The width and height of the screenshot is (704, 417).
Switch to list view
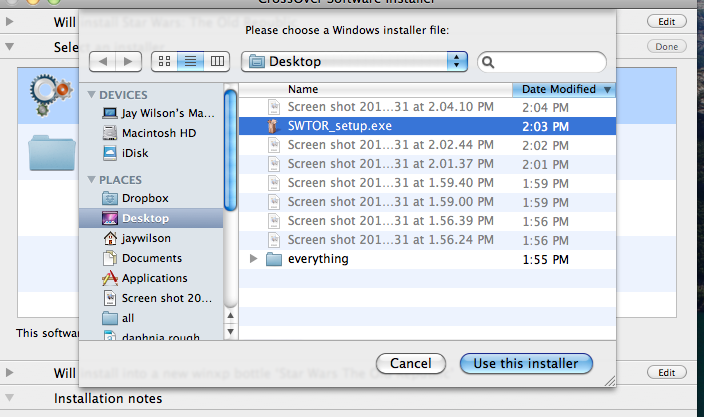point(190,61)
